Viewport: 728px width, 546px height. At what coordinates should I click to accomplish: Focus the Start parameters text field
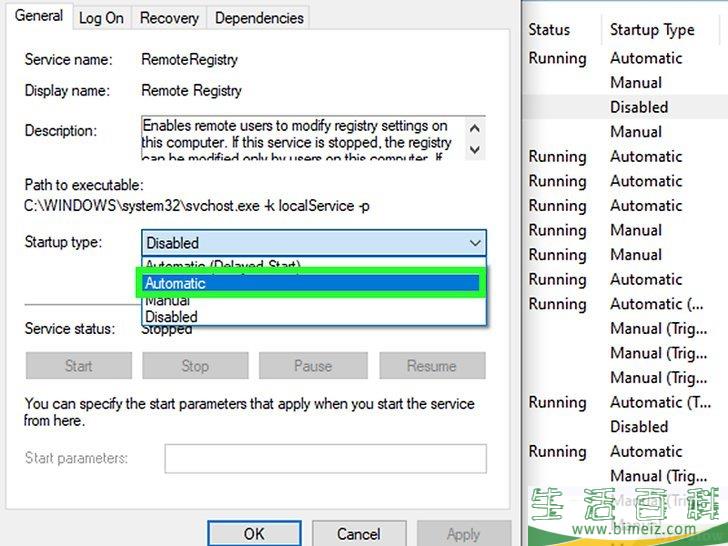pos(325,459)
